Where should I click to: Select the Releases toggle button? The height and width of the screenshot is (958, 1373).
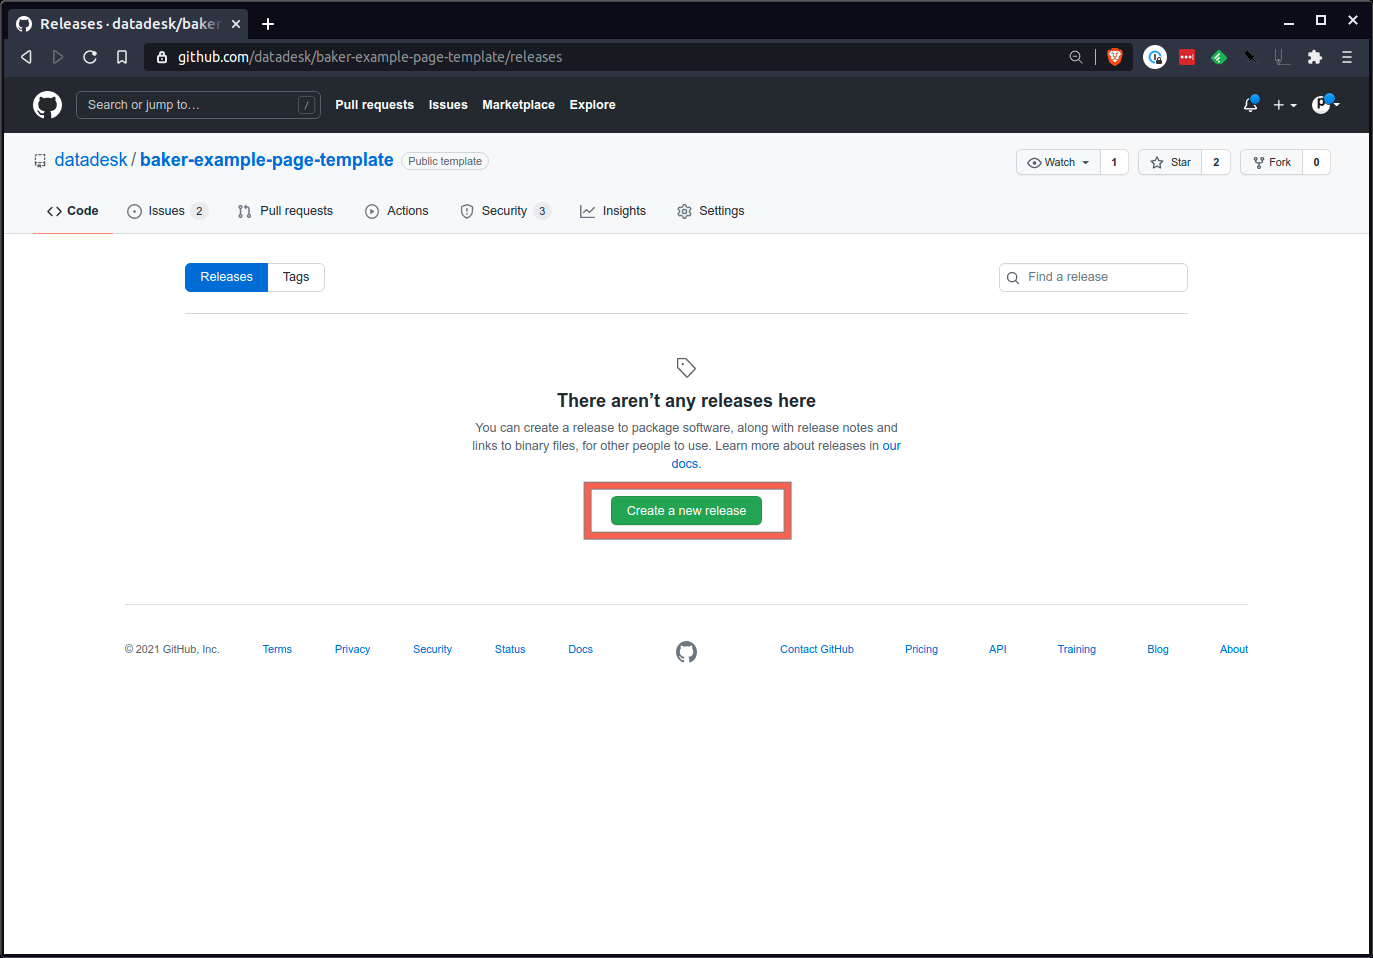tap(226, 277)
